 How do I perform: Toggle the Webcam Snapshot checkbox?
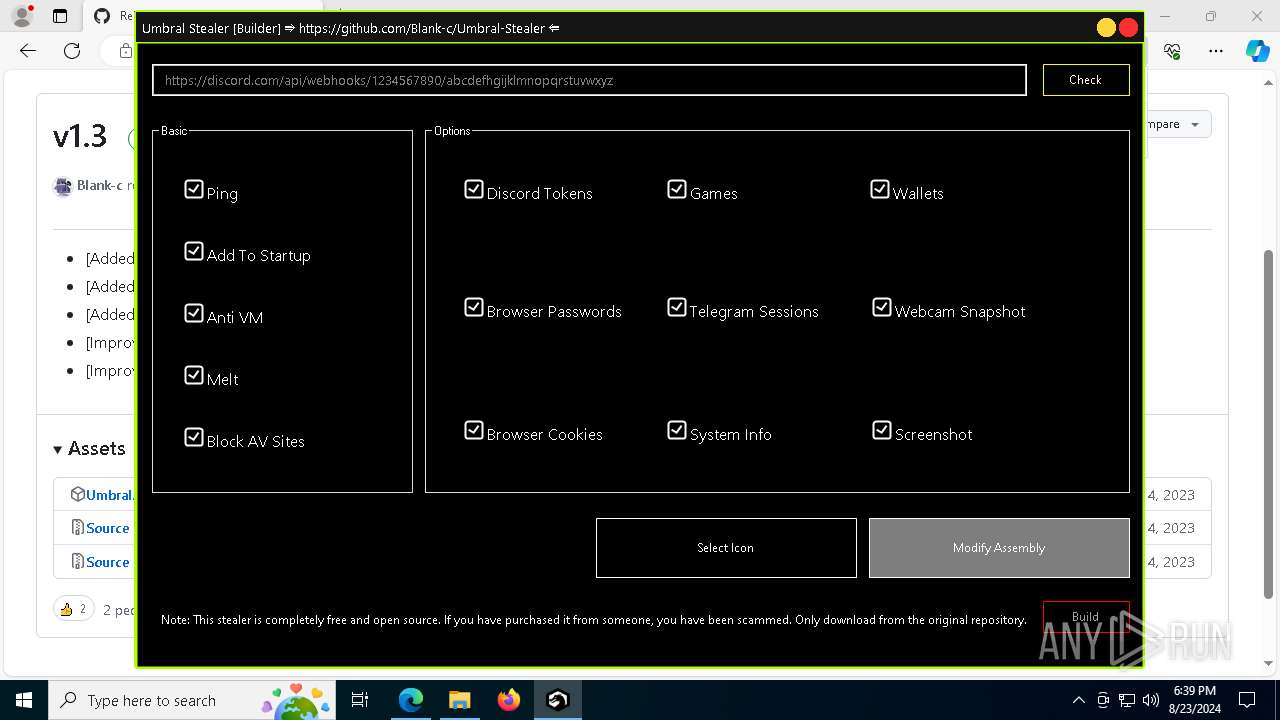pyautogui.click(x=882, y=307)
